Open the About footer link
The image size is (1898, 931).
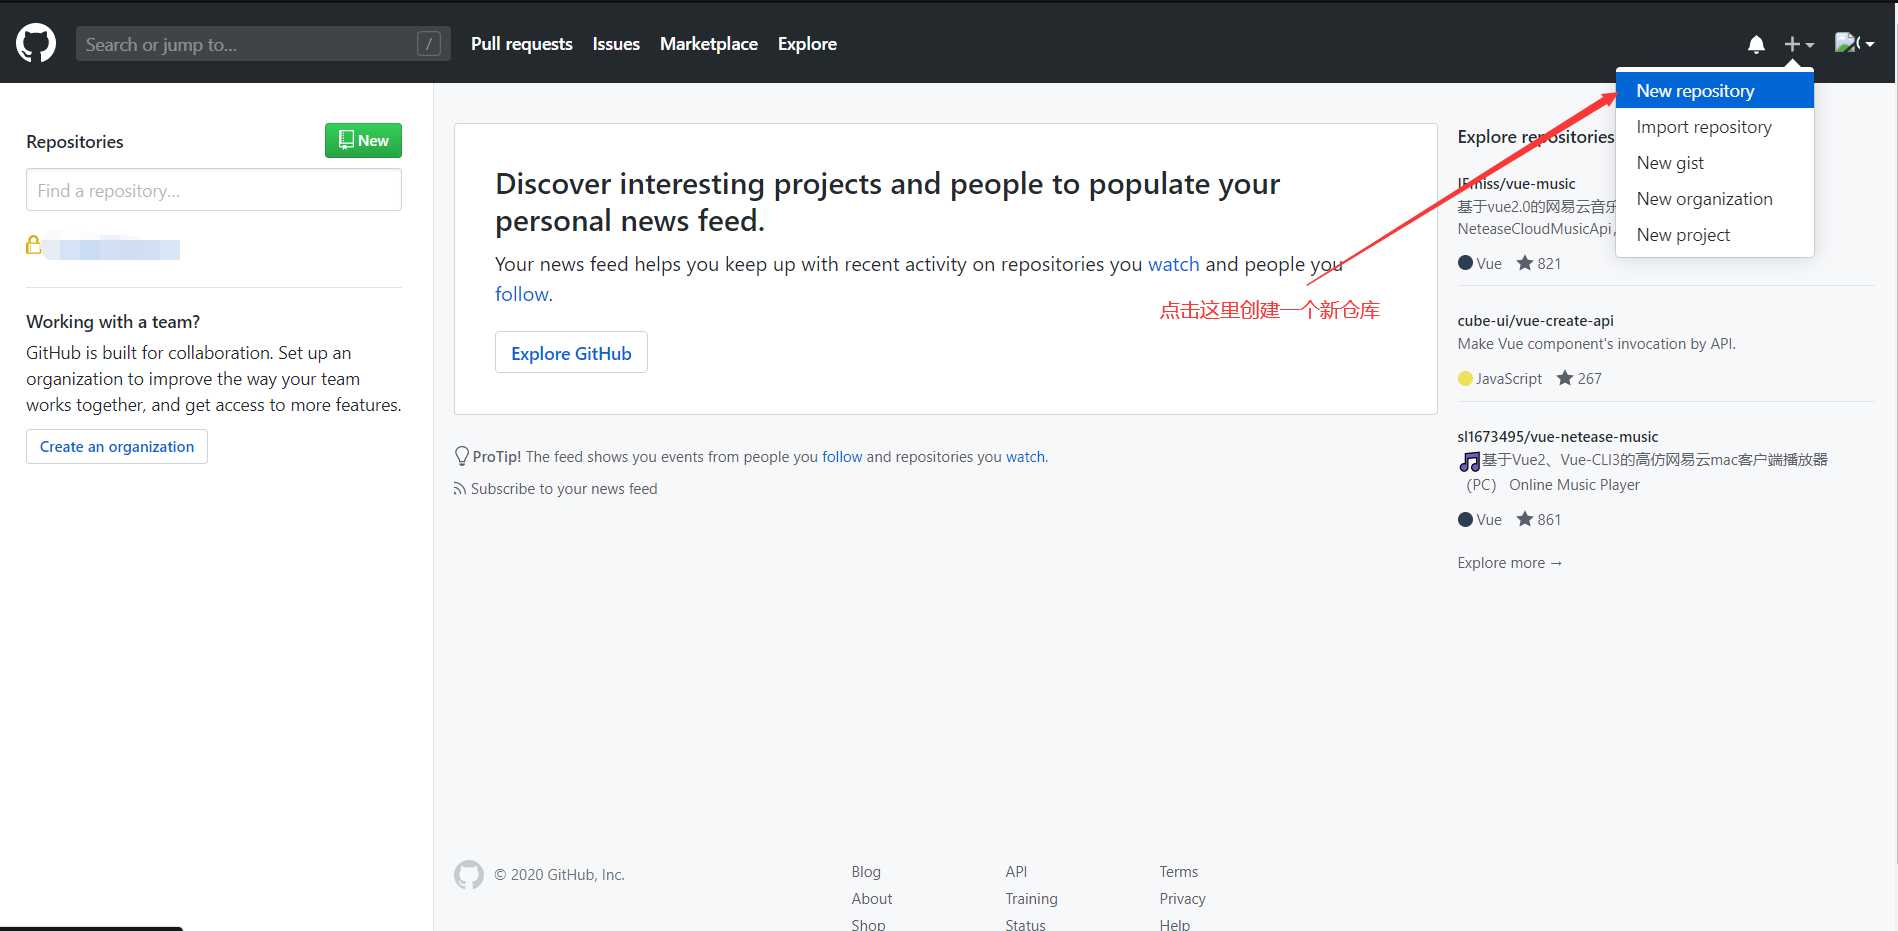(872, 899)
